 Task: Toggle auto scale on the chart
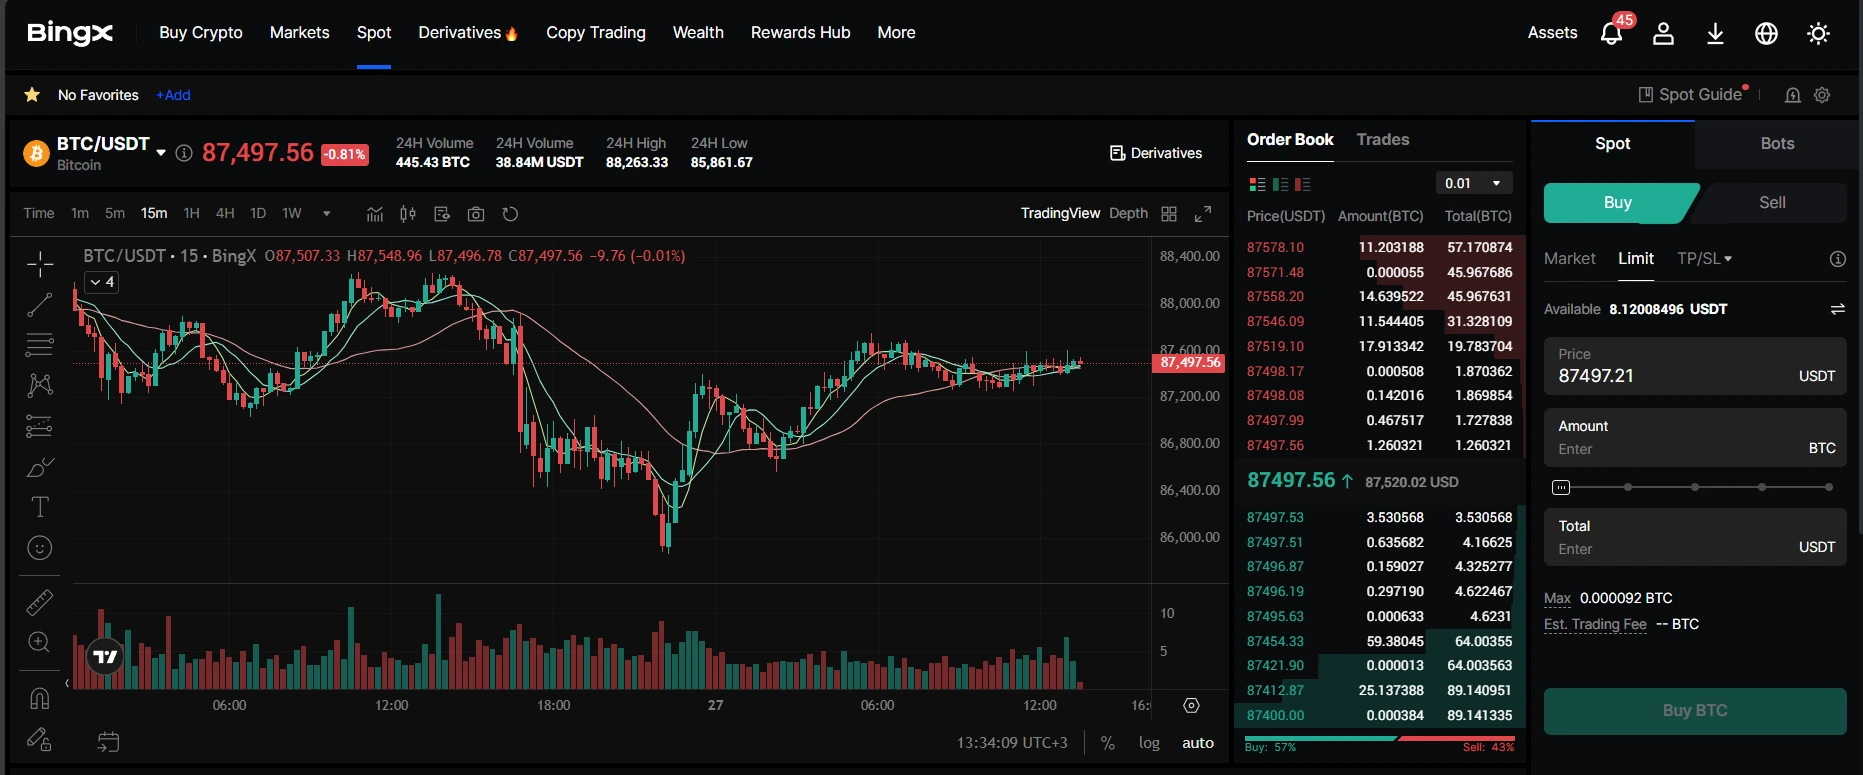tap(1198, 743)
